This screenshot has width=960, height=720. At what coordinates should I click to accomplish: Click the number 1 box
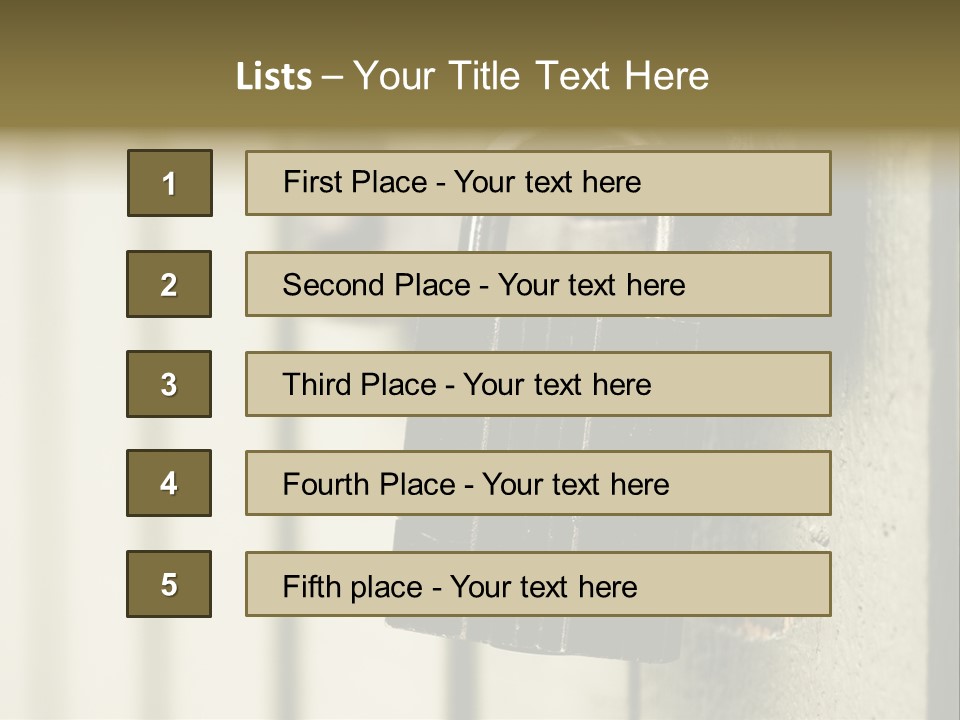pos(169,183)
